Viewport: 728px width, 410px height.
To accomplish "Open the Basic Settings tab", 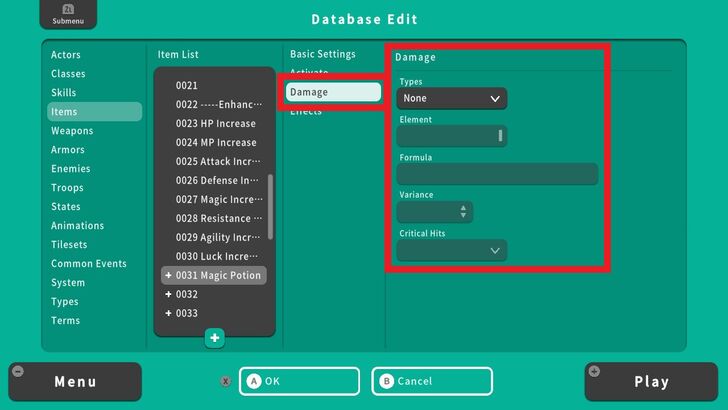I will (x=322, y=54).
